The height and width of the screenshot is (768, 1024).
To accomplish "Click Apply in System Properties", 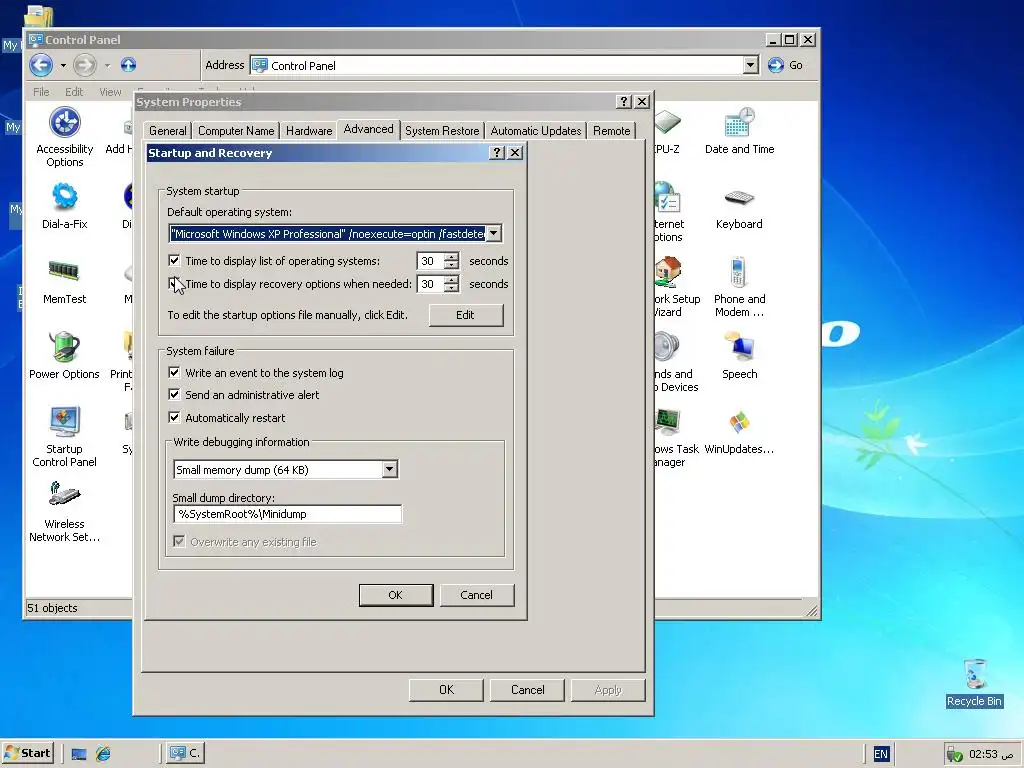I will (x=608, y=690).
